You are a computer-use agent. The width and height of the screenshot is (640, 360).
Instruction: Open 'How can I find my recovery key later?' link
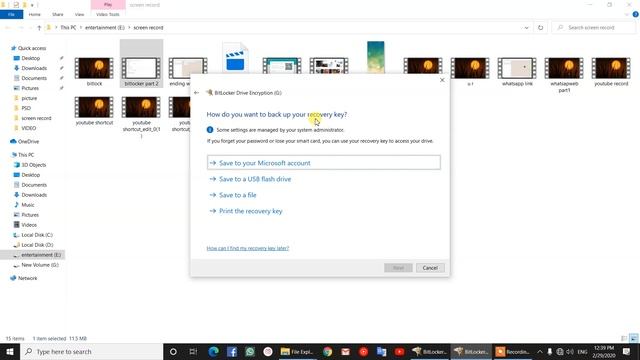click(x=247, y=248)
